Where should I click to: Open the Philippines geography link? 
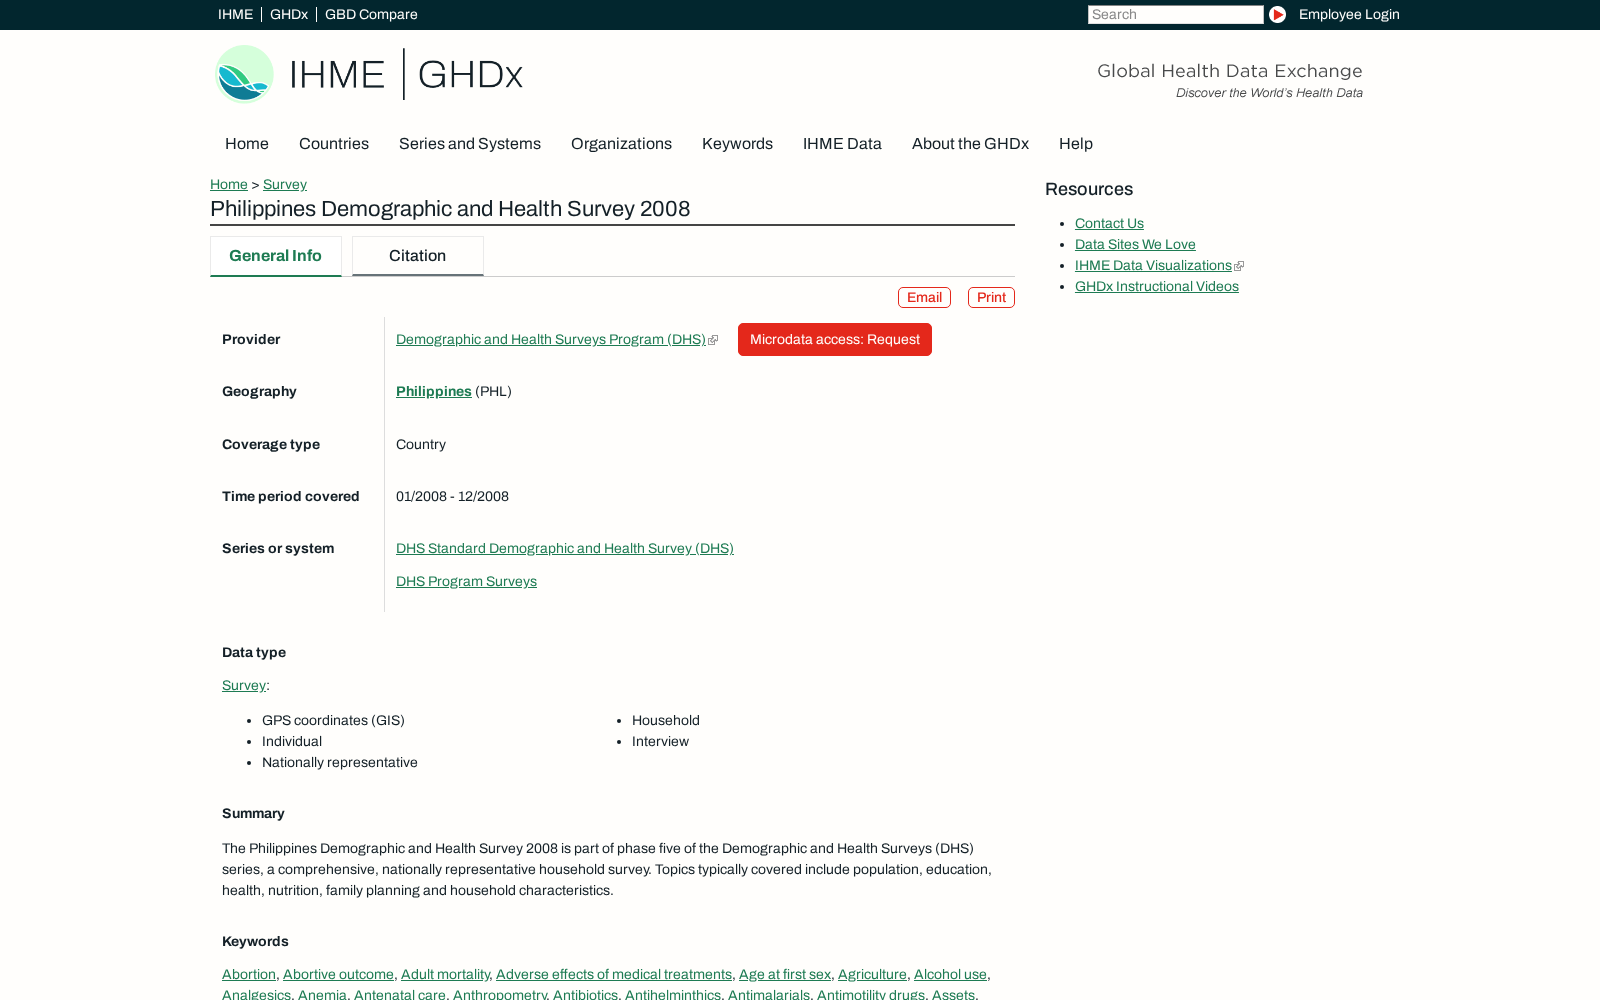(434, 391)
